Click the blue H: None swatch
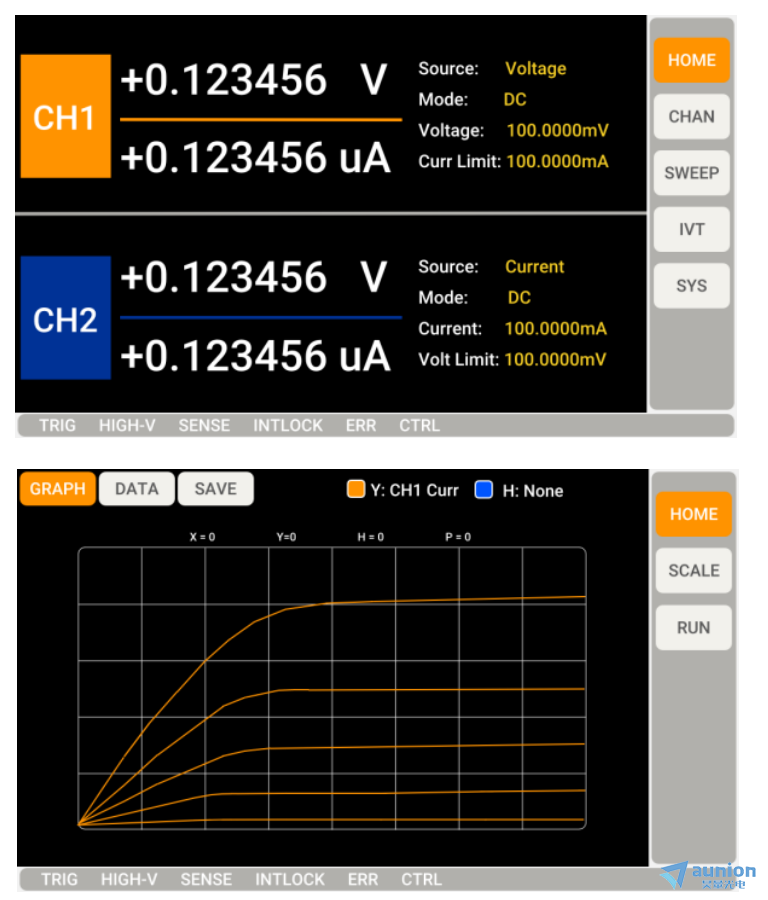 484,490
